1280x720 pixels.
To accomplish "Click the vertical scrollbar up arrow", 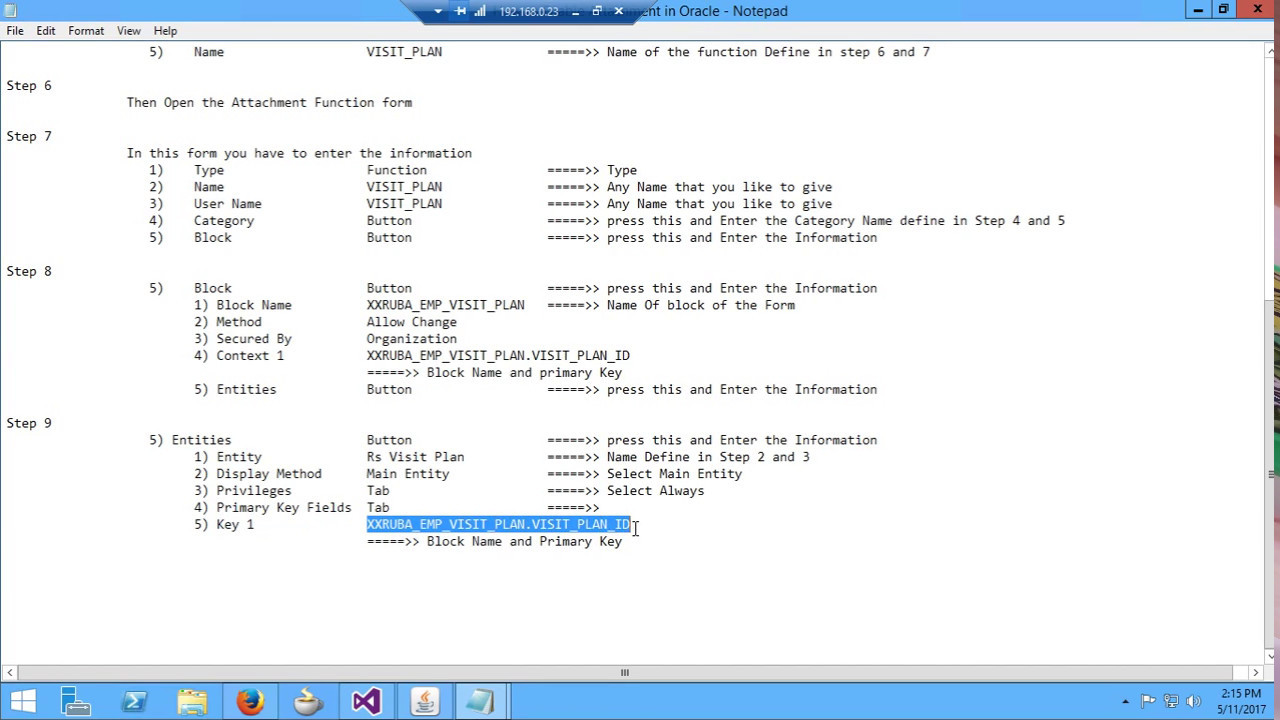I will 1271,50.
